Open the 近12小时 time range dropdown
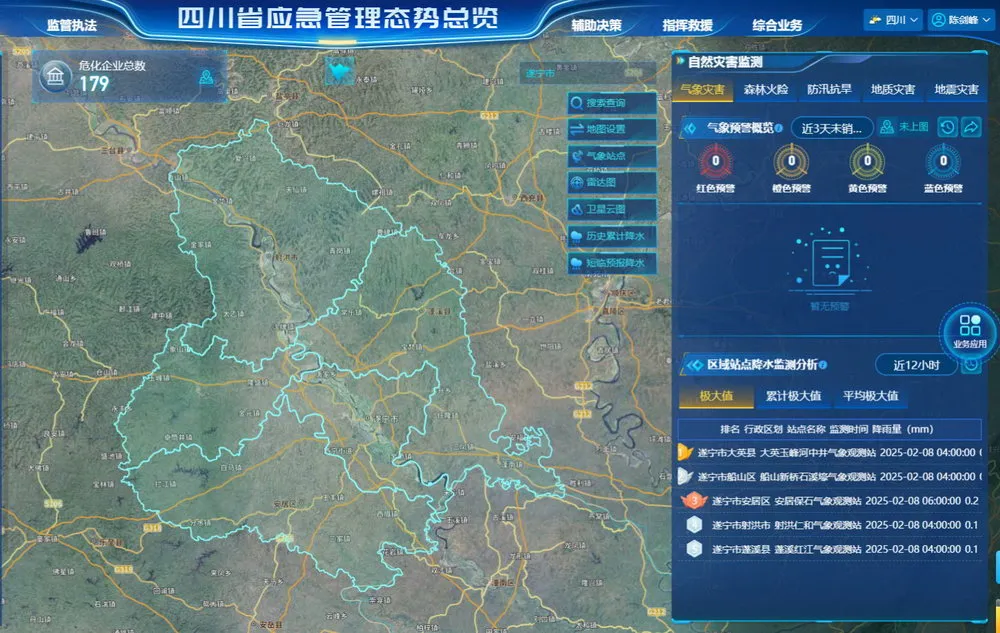1000x633 pixels. tap(916, 365)
